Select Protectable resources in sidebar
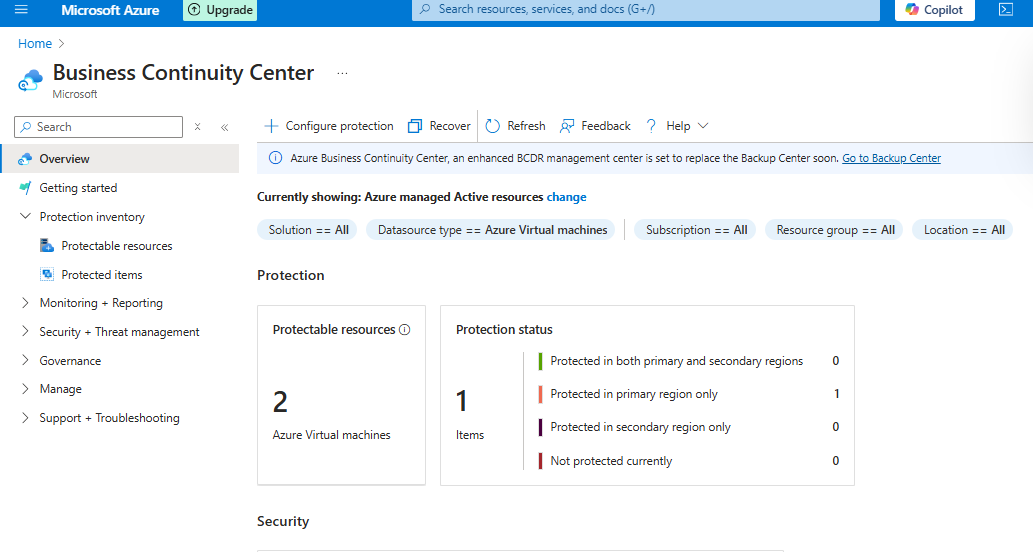The width and height of the screenshot is (1033, 552). (116, 246)
